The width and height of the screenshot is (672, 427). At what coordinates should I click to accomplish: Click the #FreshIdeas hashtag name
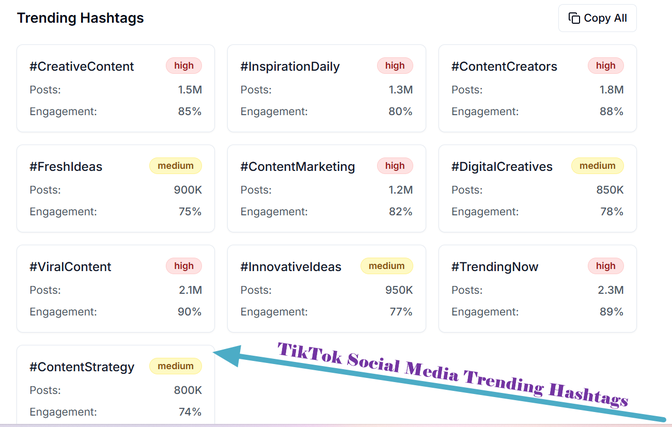pos(66,167)
